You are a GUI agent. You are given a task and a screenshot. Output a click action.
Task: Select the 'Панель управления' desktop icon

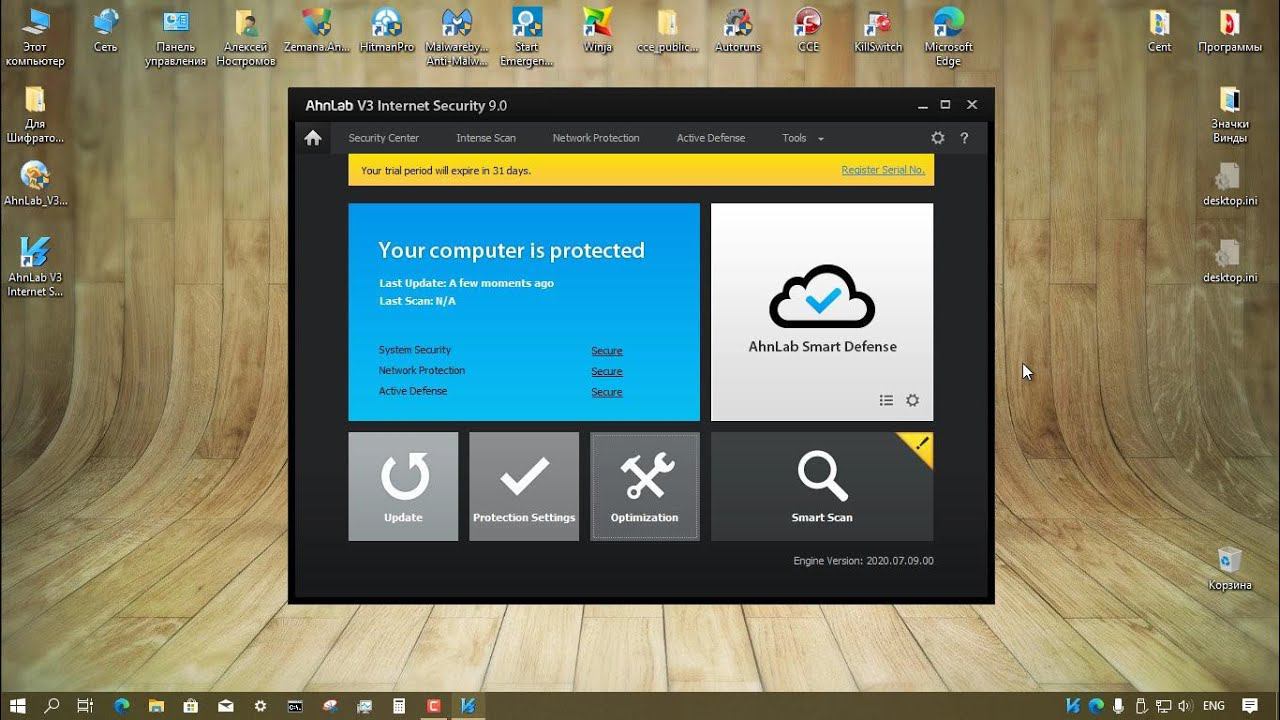point(176,38)
